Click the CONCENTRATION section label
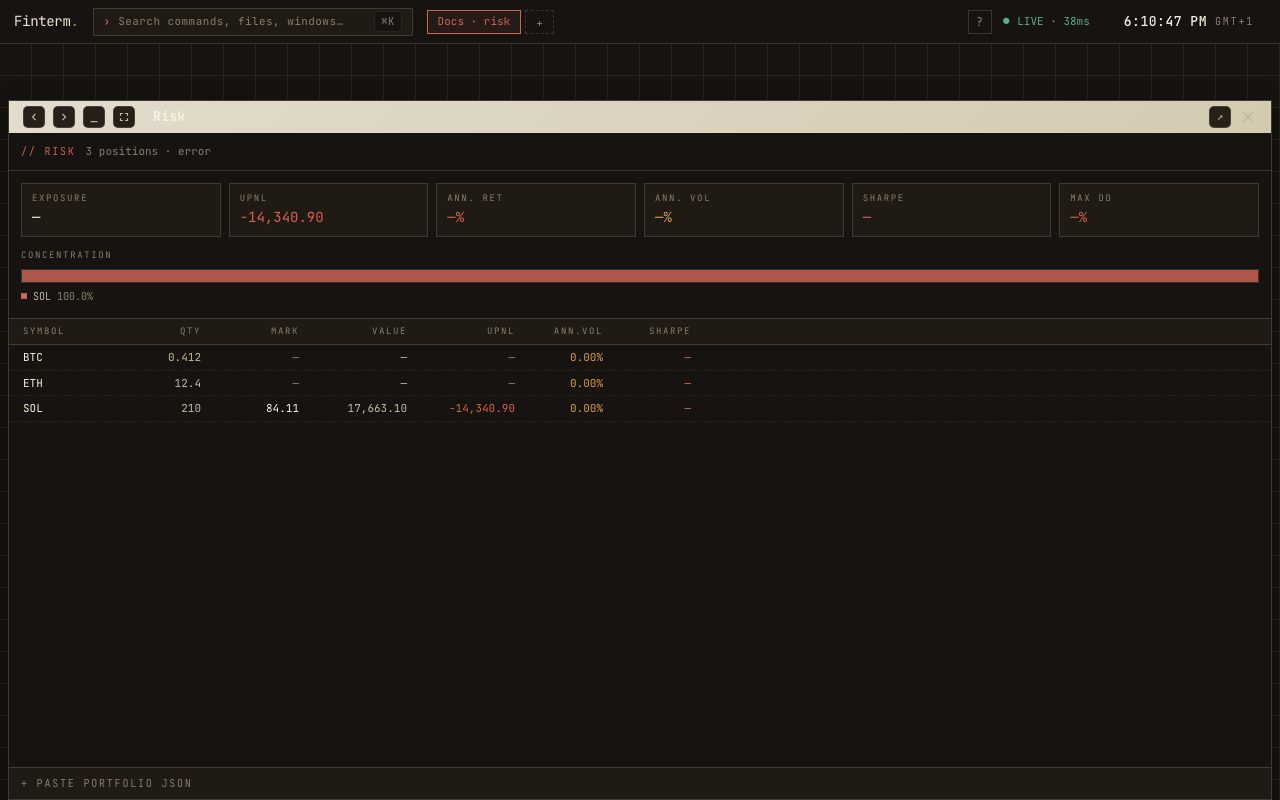 click(67, 256)
